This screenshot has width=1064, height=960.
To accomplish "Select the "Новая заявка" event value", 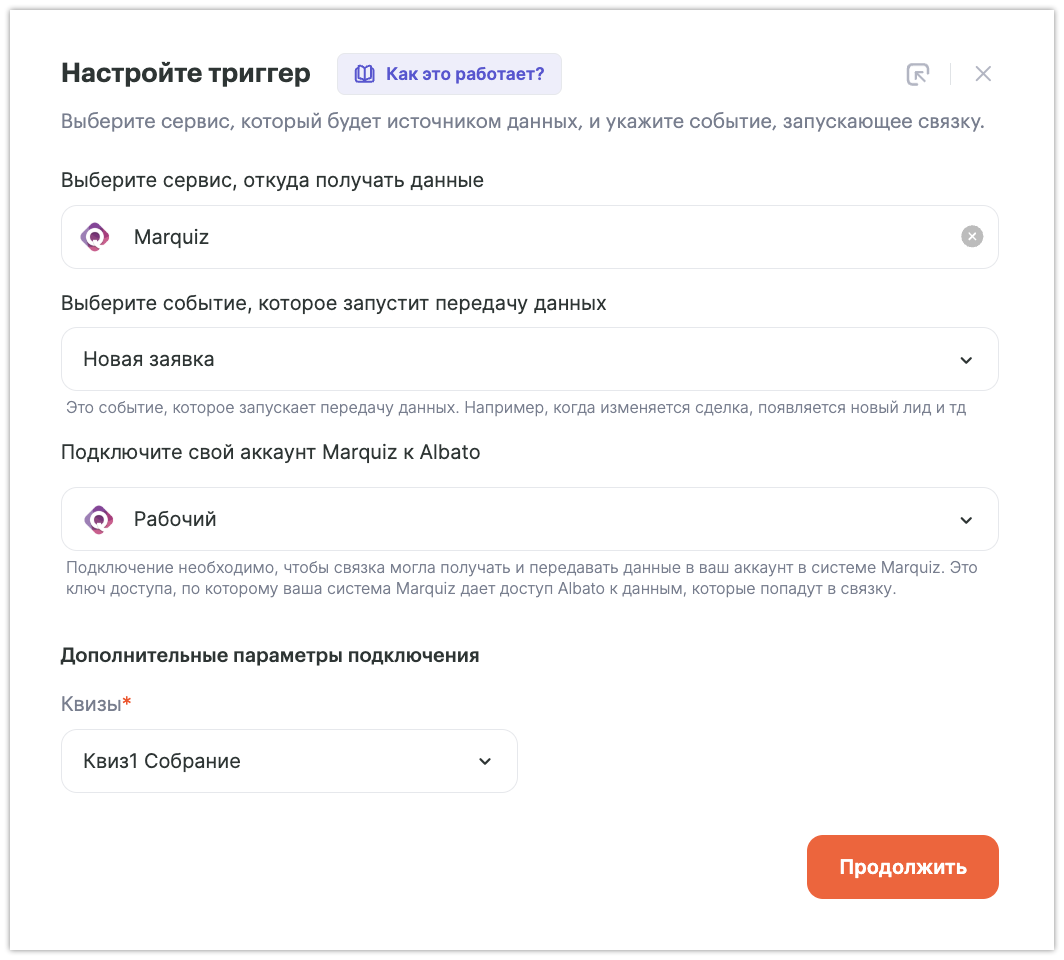I will pos(149,359).
